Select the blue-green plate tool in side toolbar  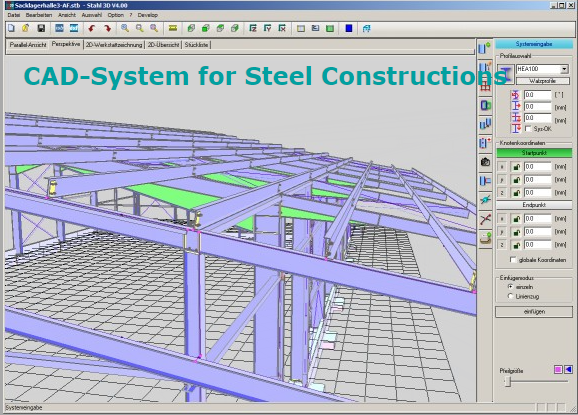(x=485, y=105)
